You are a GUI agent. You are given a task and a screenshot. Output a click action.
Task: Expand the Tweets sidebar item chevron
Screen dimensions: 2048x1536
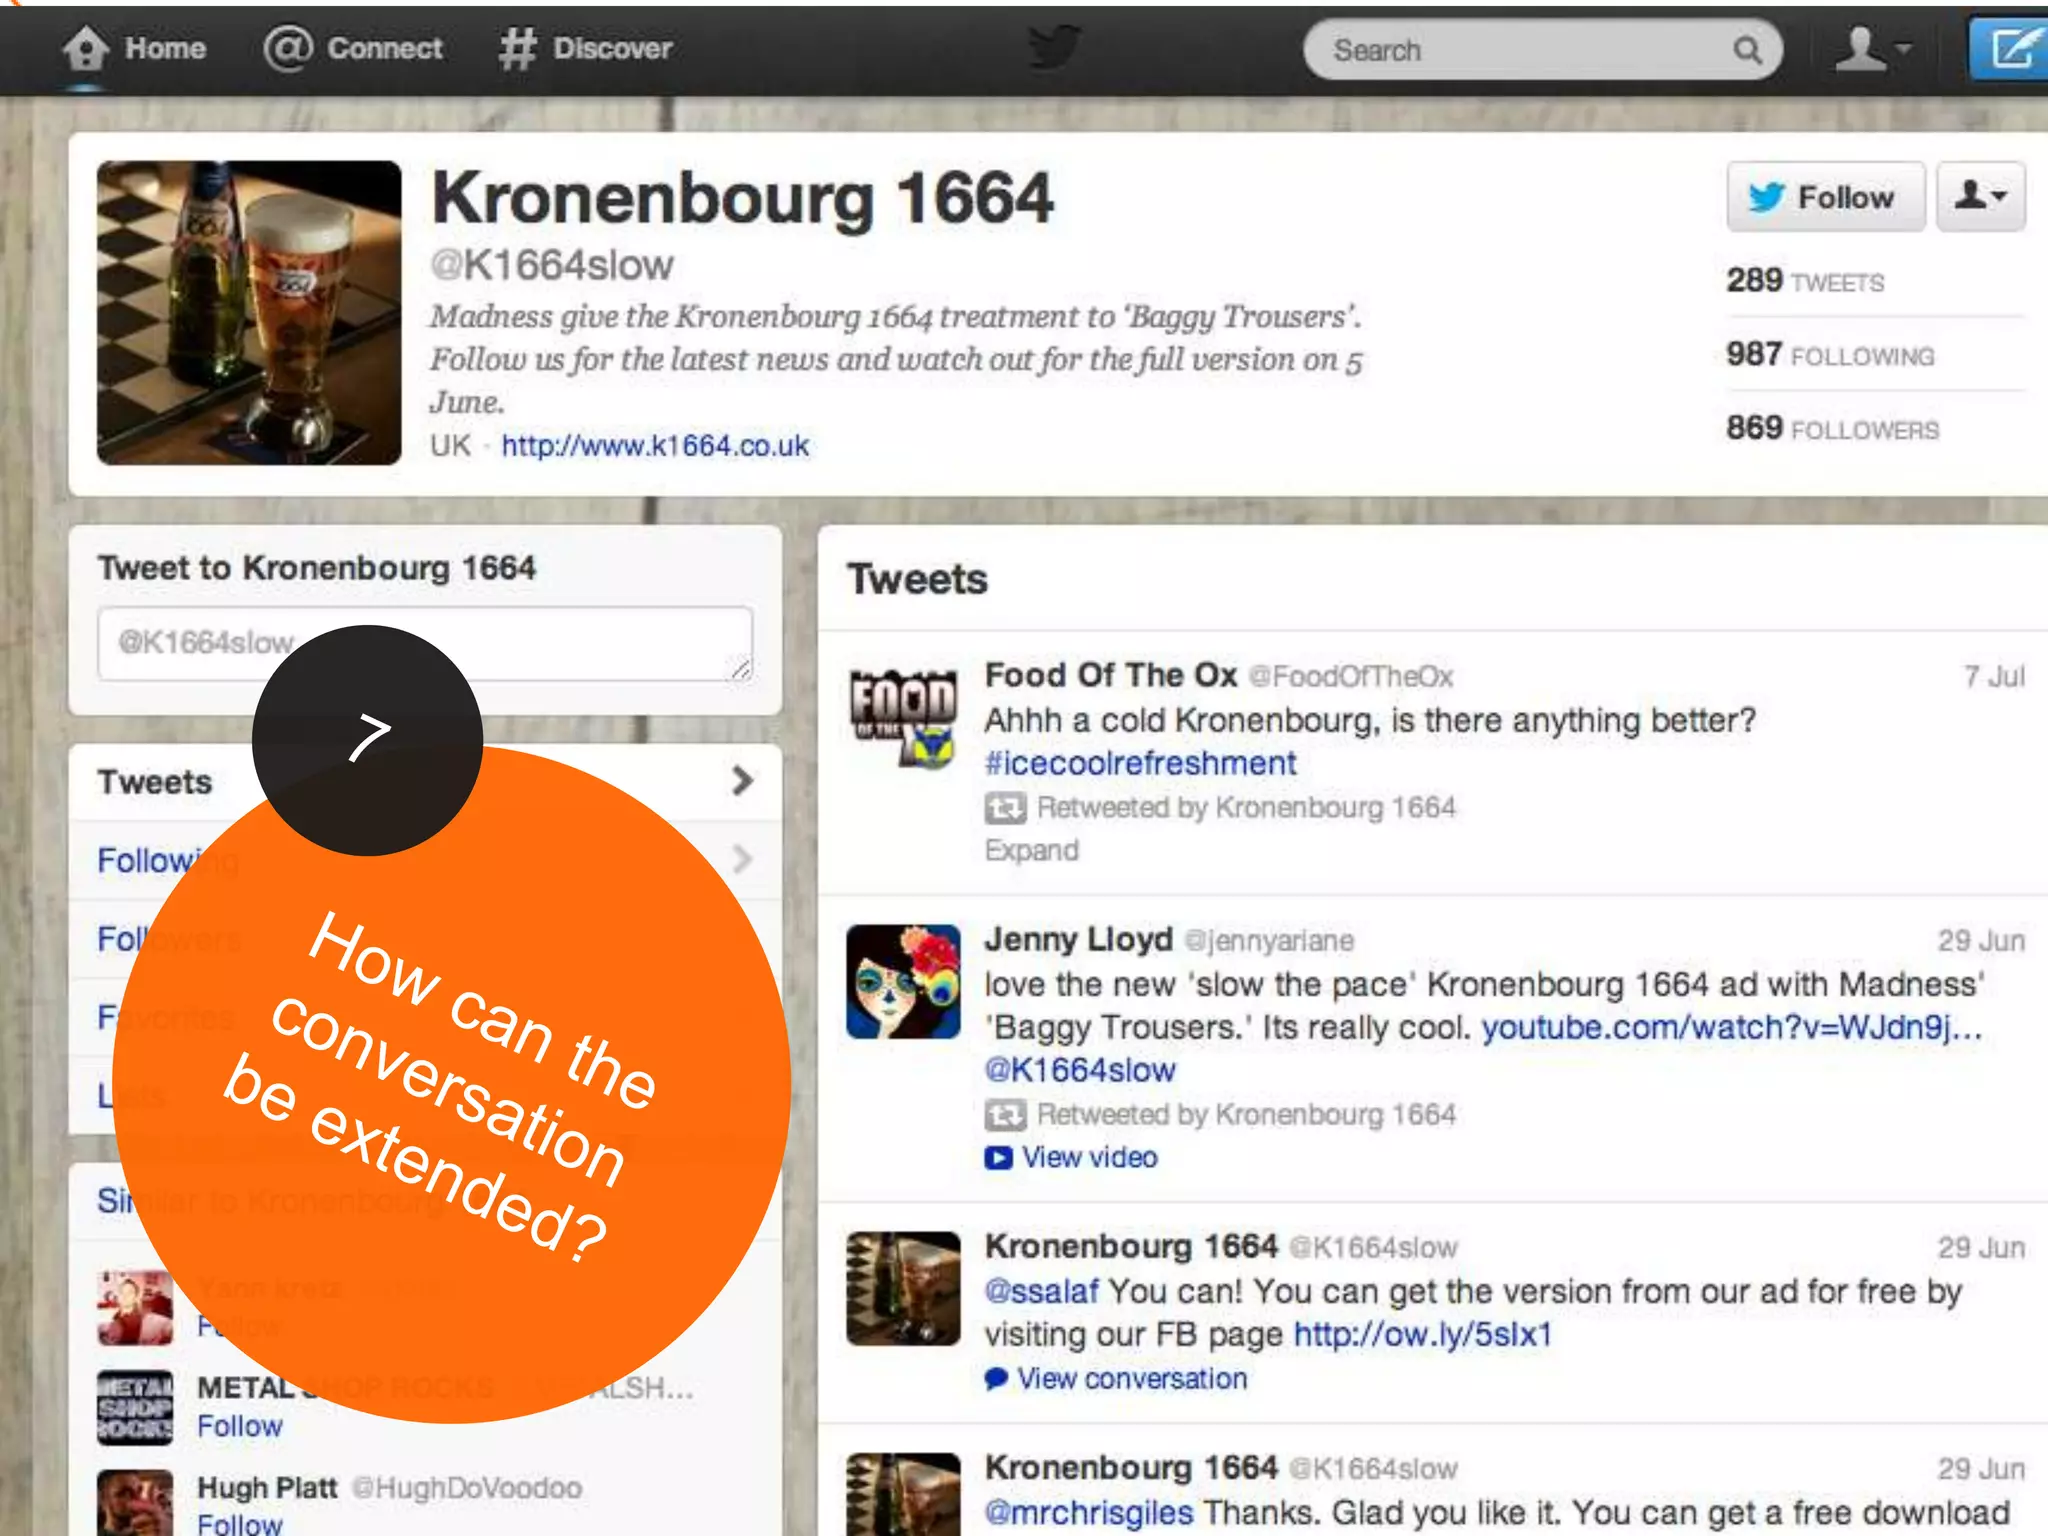coord(742,781)
